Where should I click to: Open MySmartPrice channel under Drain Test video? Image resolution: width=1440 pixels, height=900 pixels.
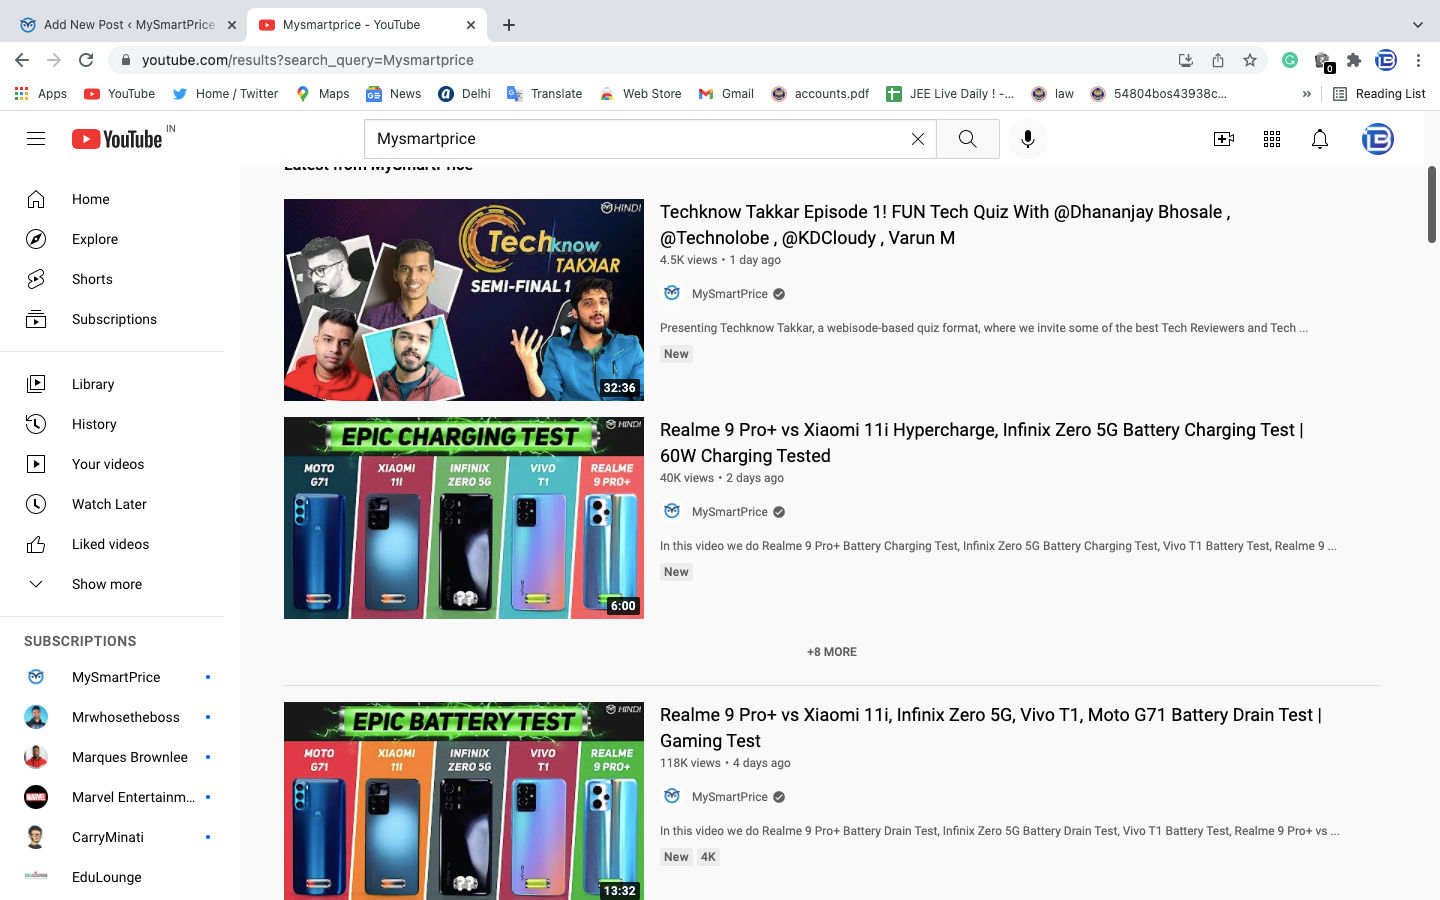729,797
